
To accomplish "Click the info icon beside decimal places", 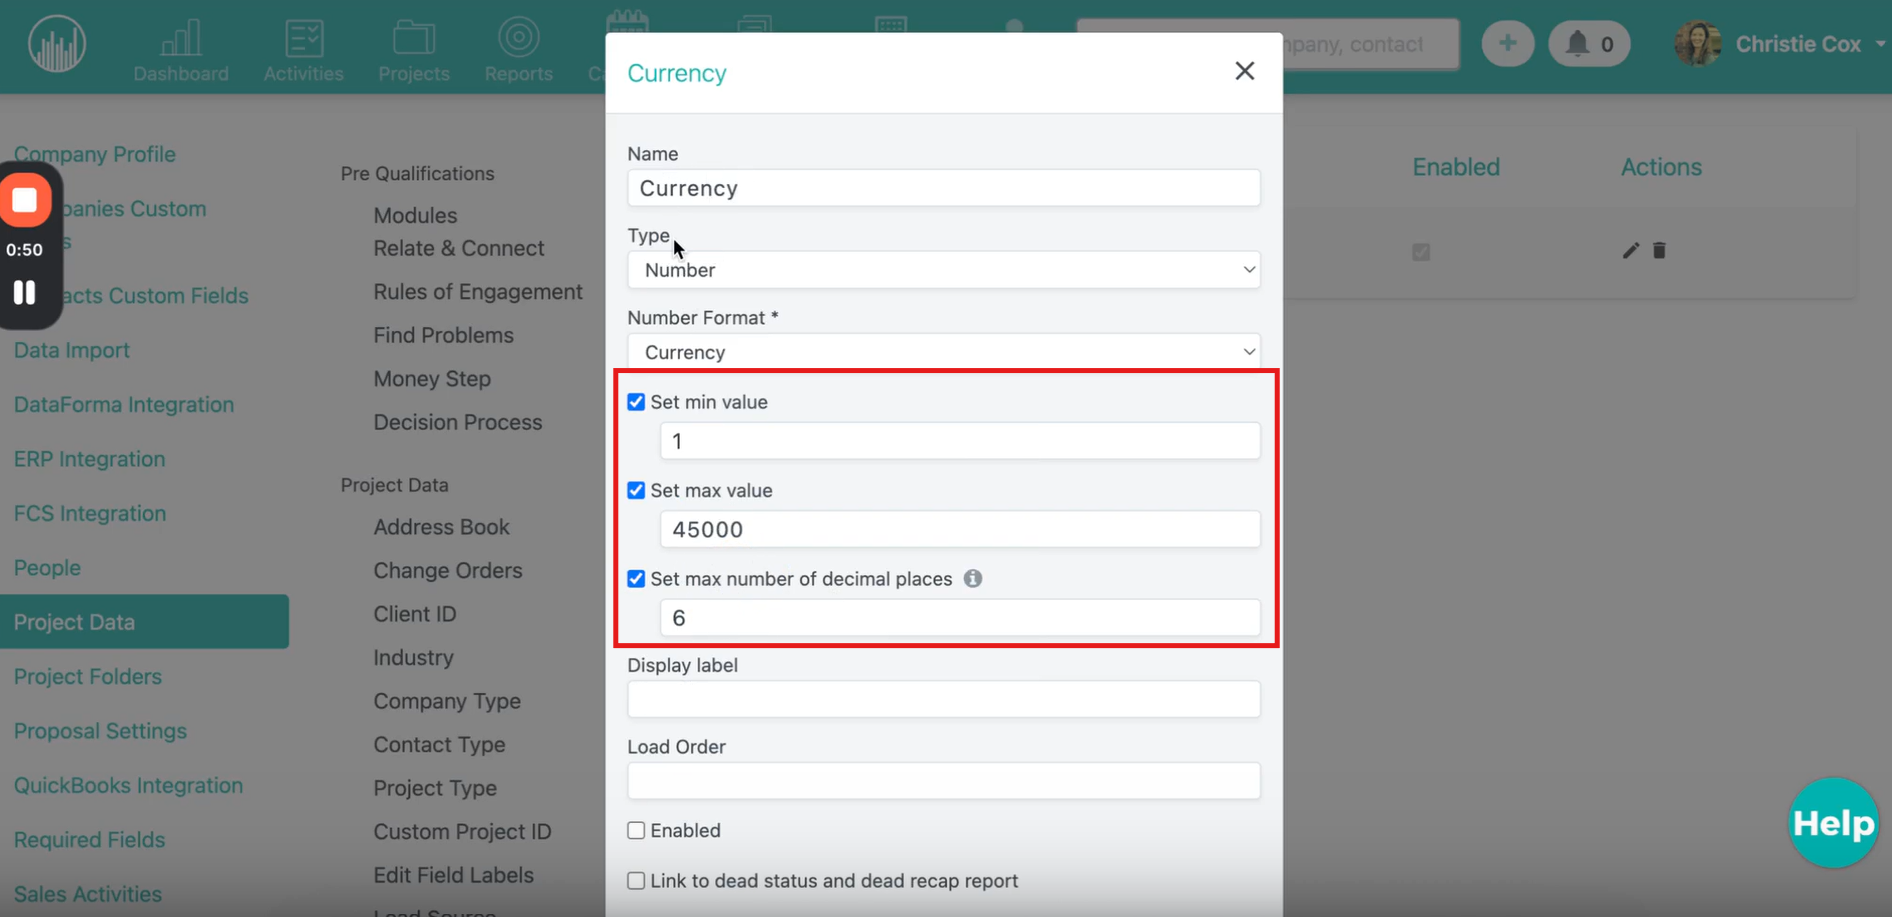I will (972, 579).
